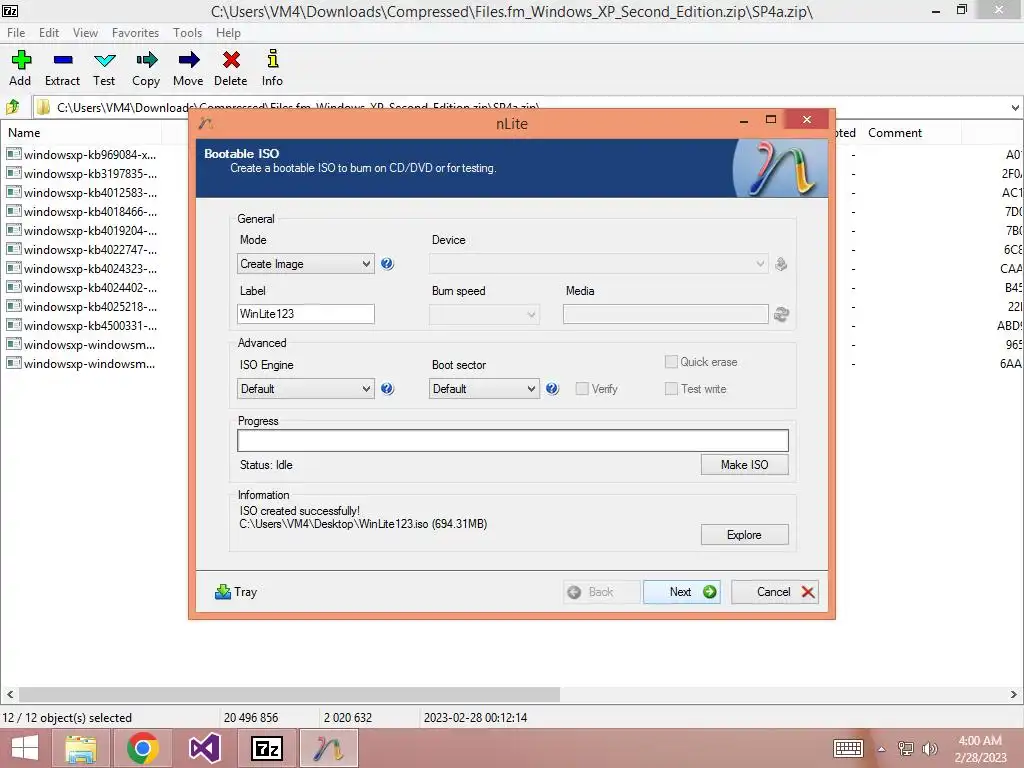Minimize nLite to Tray

(x=236, y=592)
